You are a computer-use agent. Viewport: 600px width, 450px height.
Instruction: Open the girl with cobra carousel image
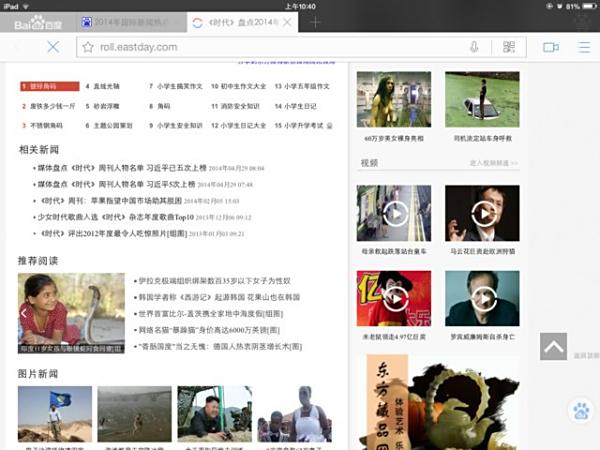click(x=71, y=313)
